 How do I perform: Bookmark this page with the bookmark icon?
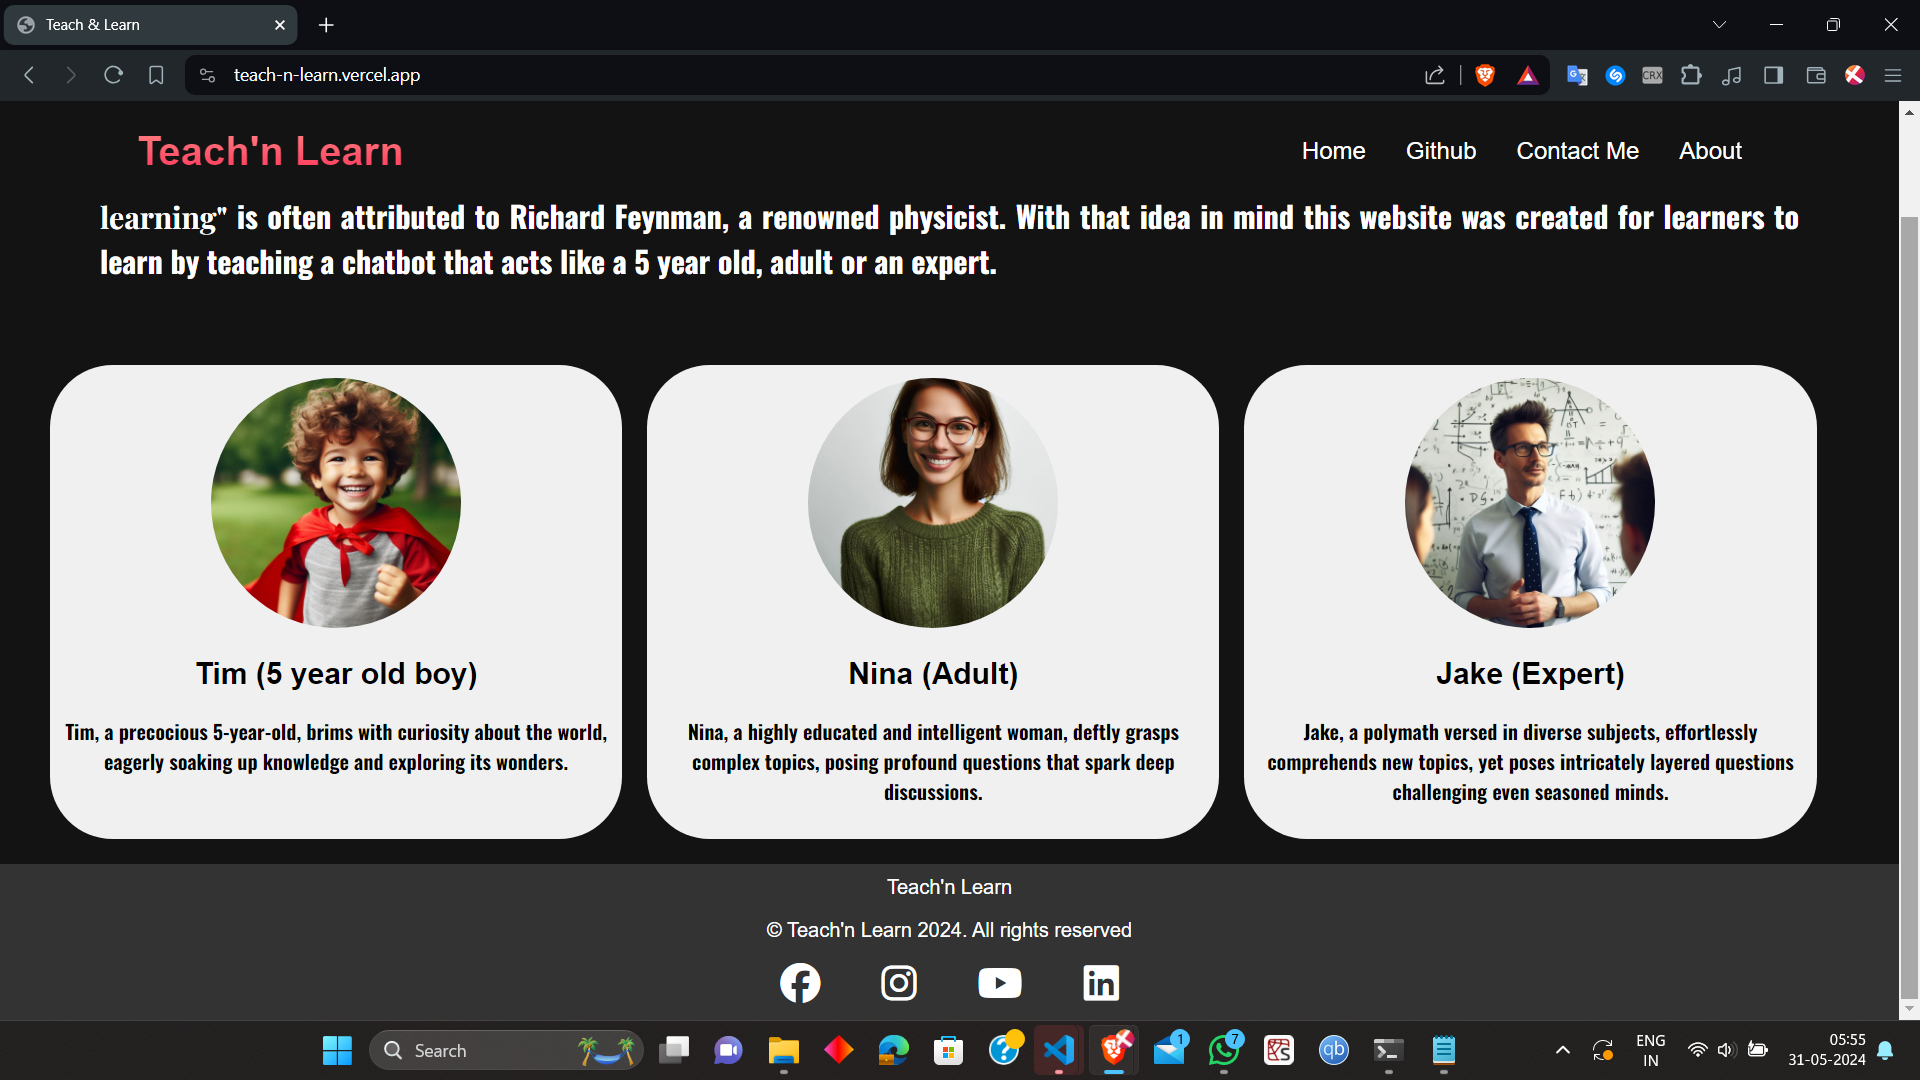pos(156,75)
